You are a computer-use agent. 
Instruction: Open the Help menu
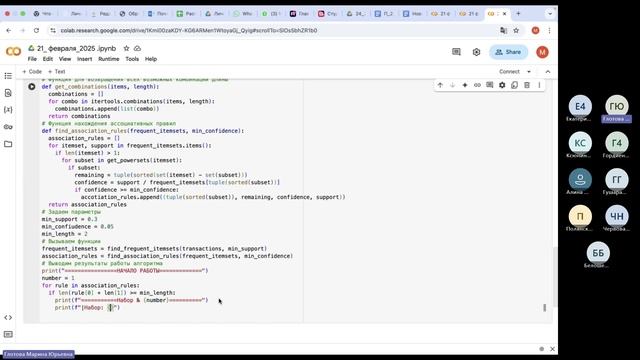tap(151, 59)
